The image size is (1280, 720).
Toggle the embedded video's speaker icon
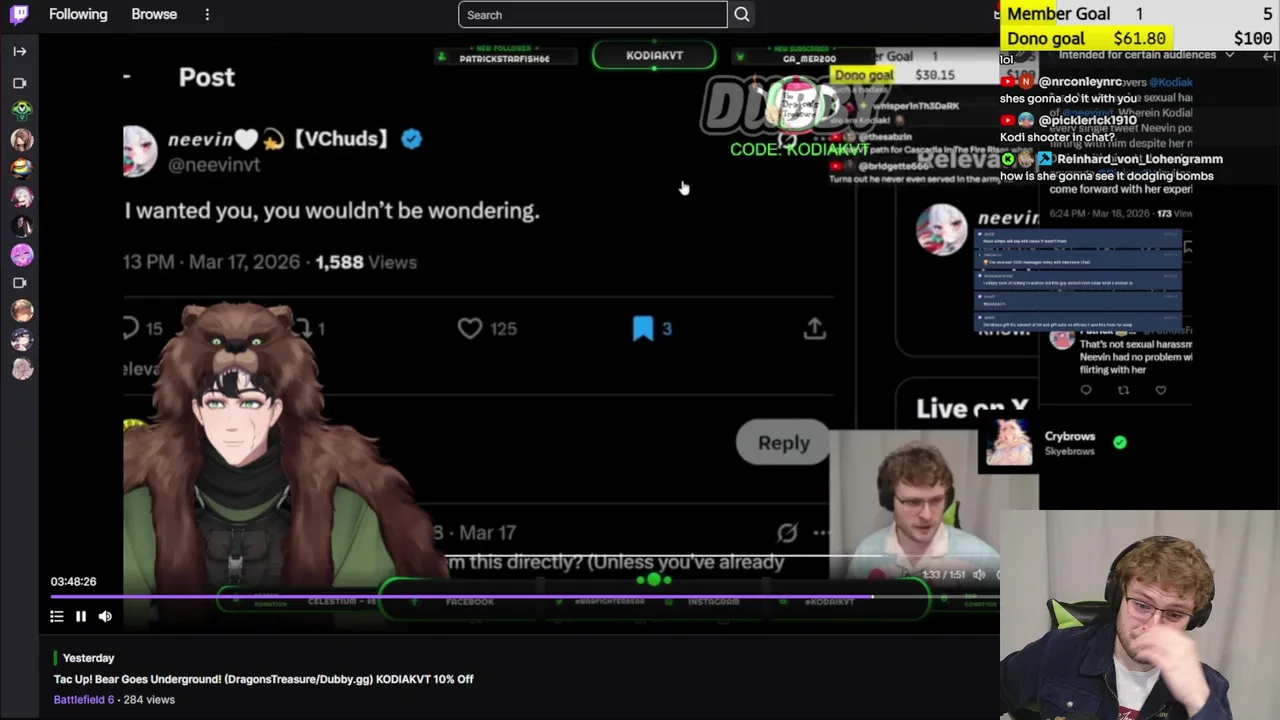(979, 575)
